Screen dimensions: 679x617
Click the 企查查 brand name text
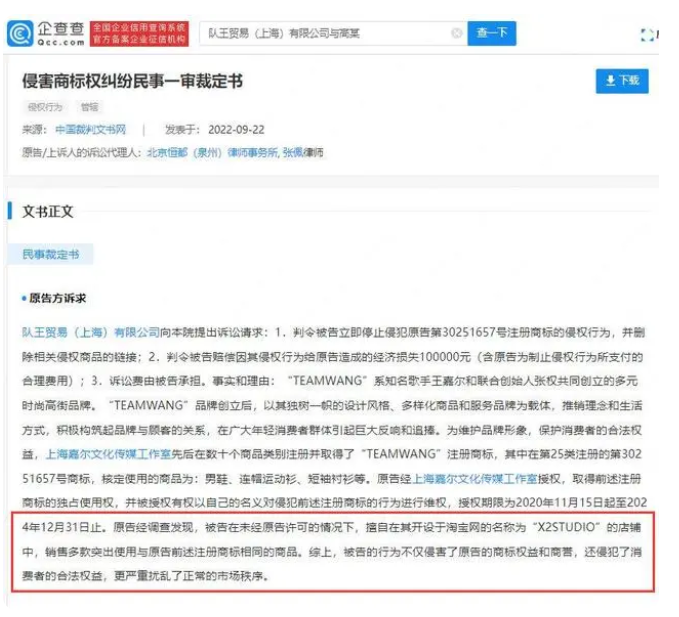(61, 29)
